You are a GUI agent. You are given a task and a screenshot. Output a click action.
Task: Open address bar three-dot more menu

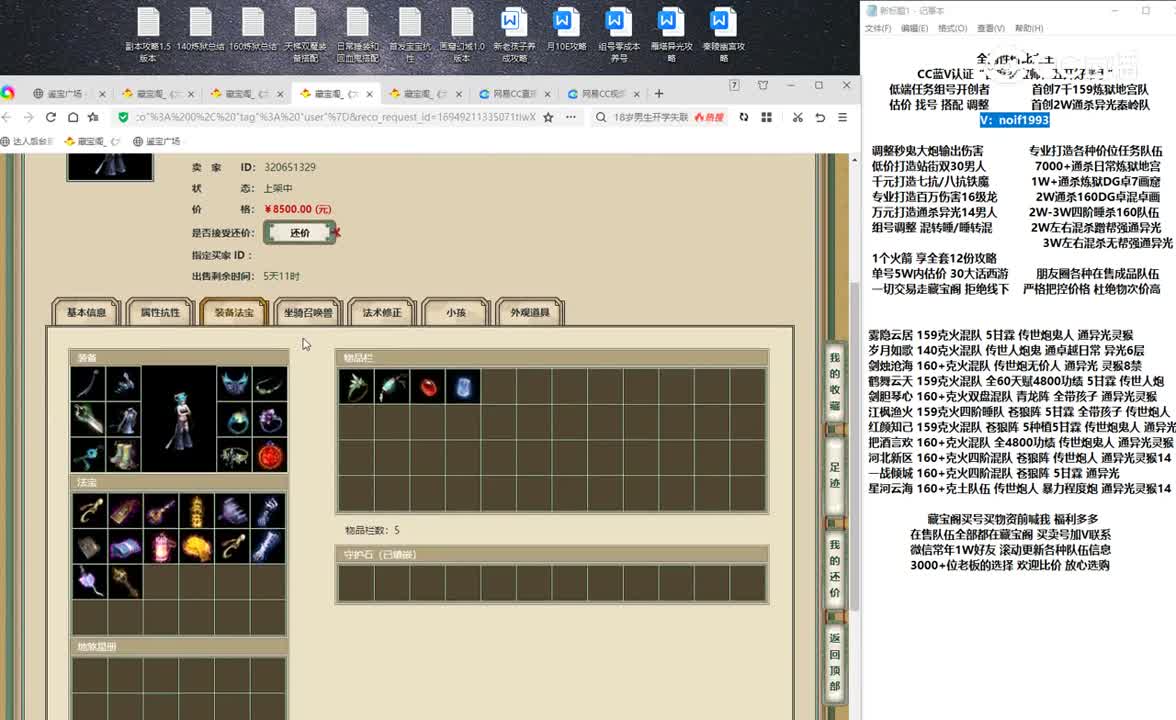572,117
